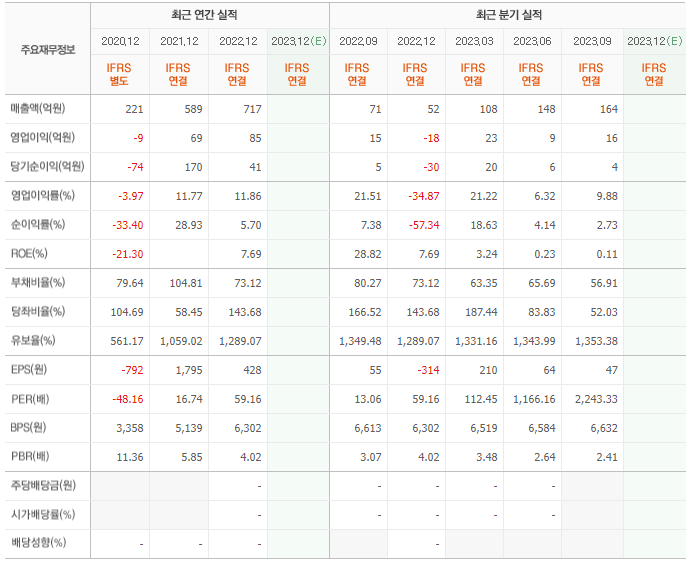Click the BPS value 6,613
Image resolution: width=693 pixels, height=564 pixels.
point(368,428)
